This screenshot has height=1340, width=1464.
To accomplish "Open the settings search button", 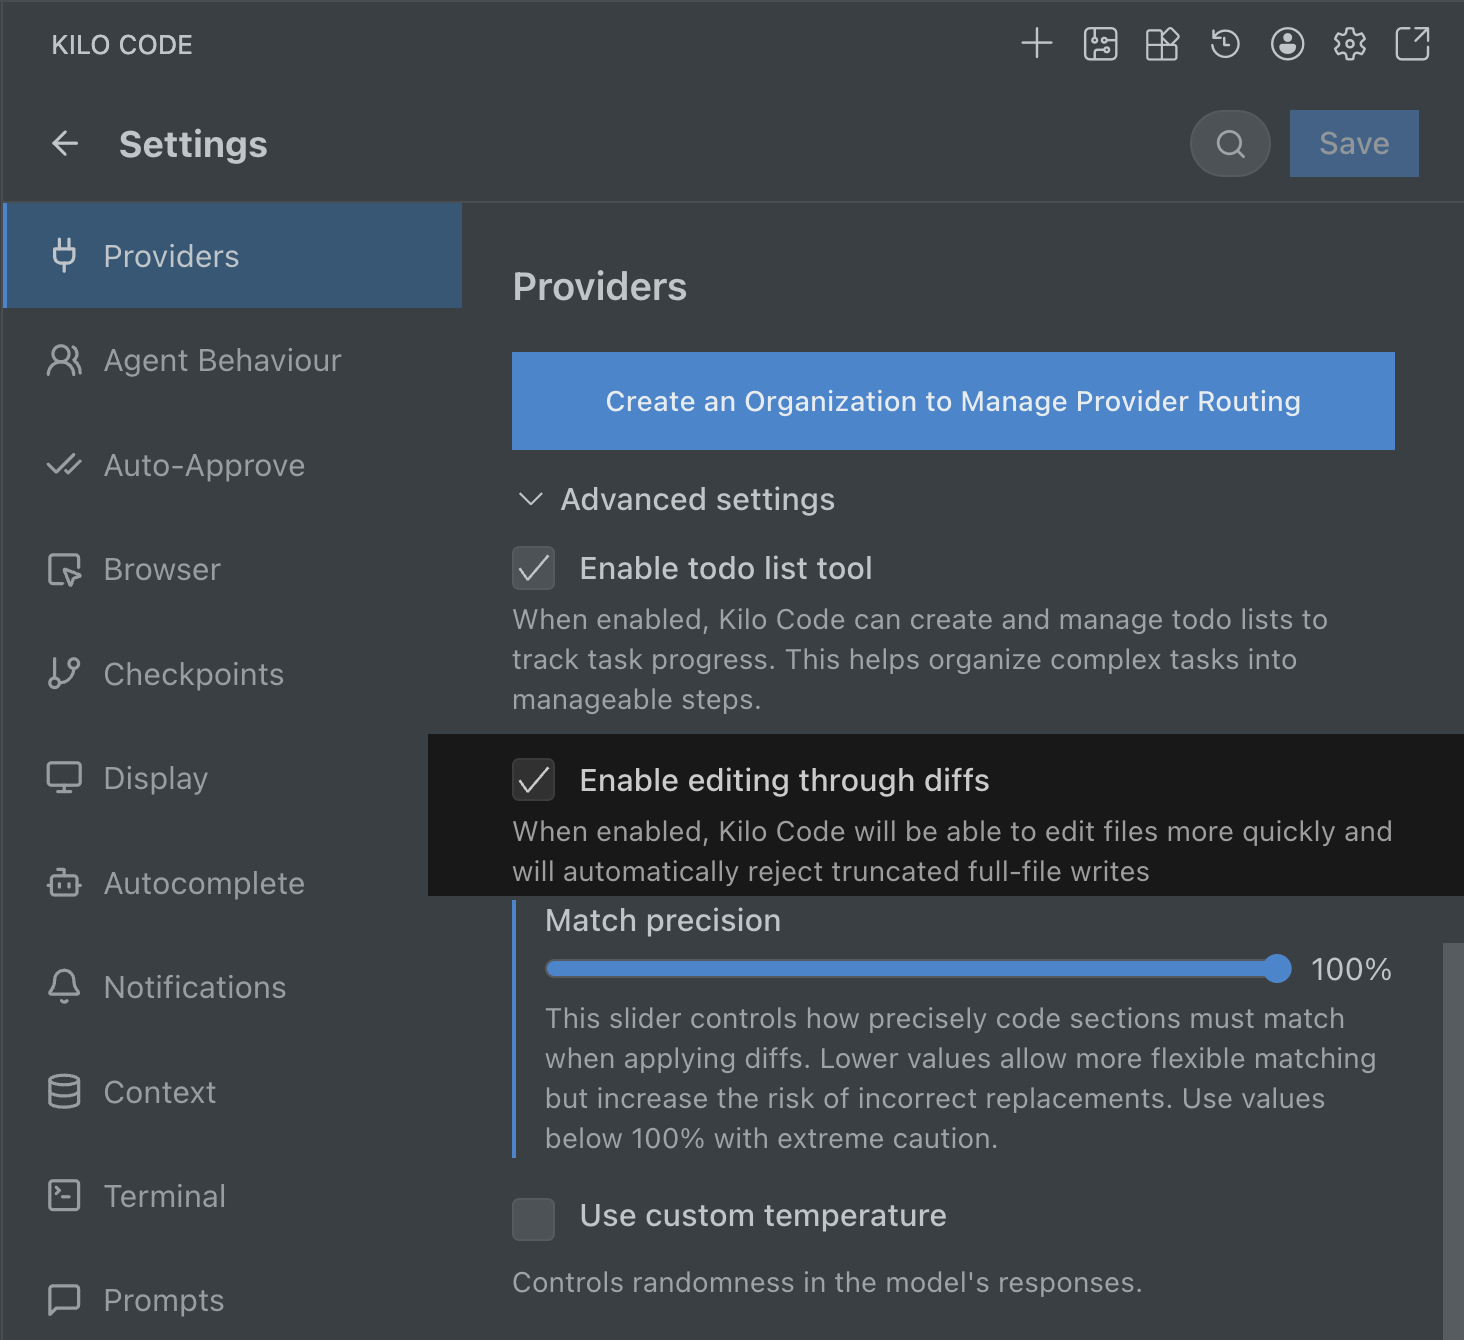I will click(1230, 144).
